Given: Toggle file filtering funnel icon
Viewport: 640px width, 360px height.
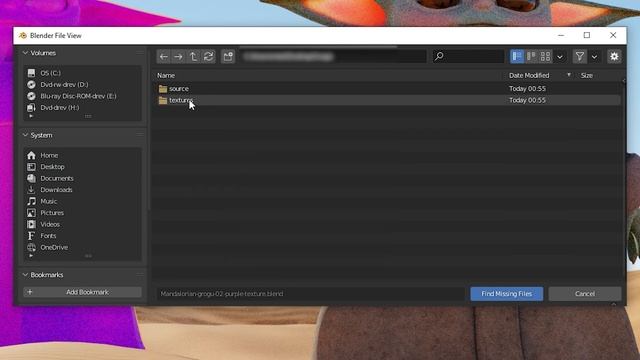Looking at the screenshot, I should [580, 56].
